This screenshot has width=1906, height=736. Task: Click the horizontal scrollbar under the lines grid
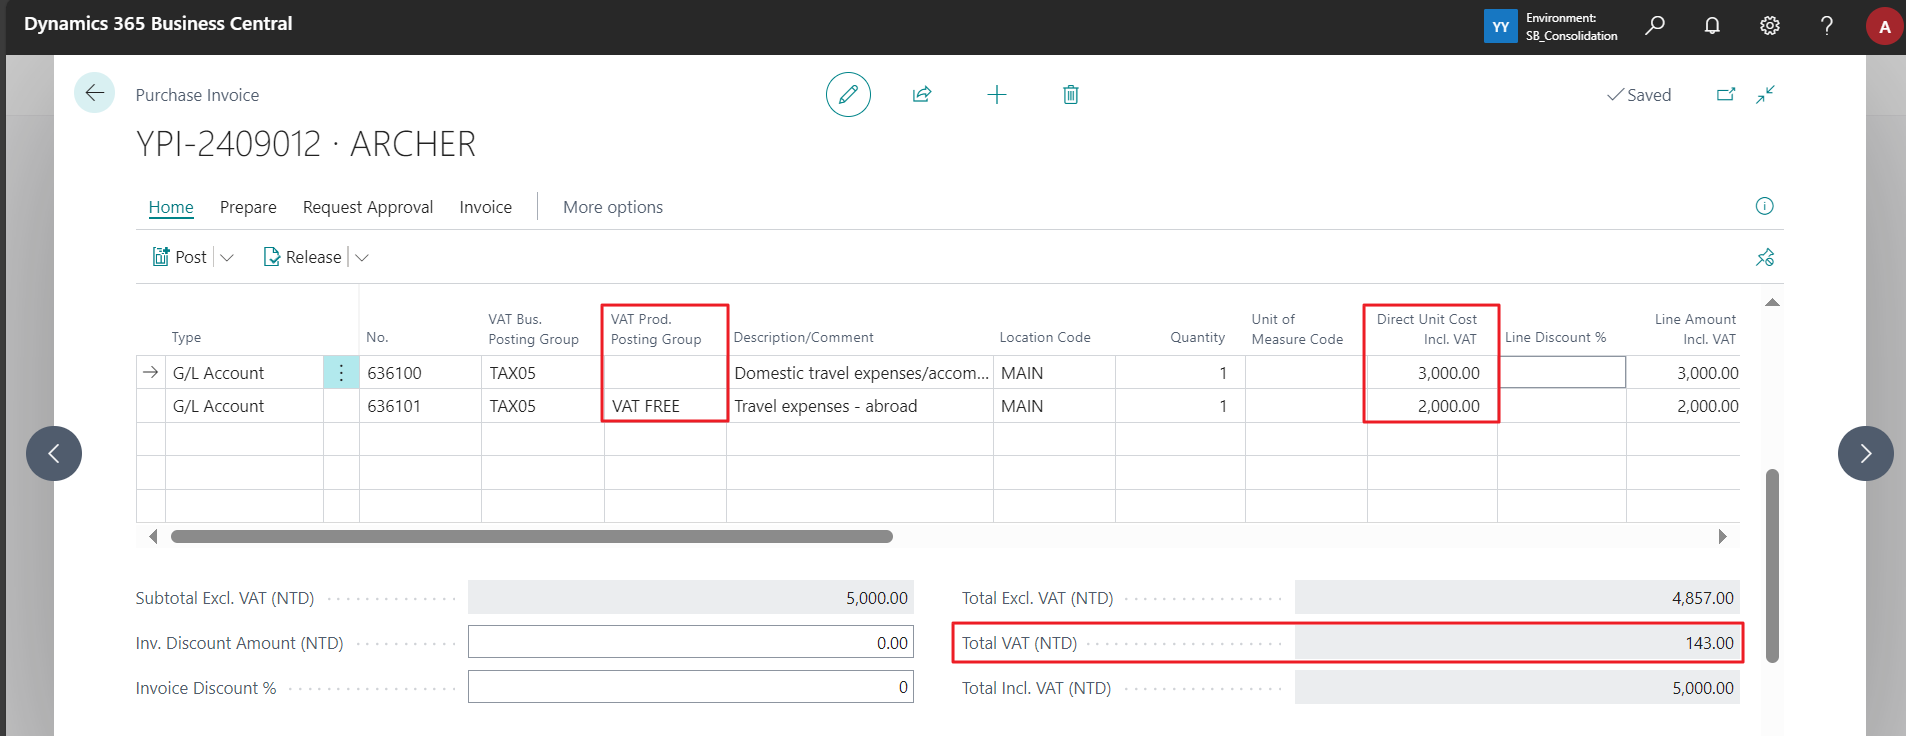pyautogui.click(x=532, y=536)
